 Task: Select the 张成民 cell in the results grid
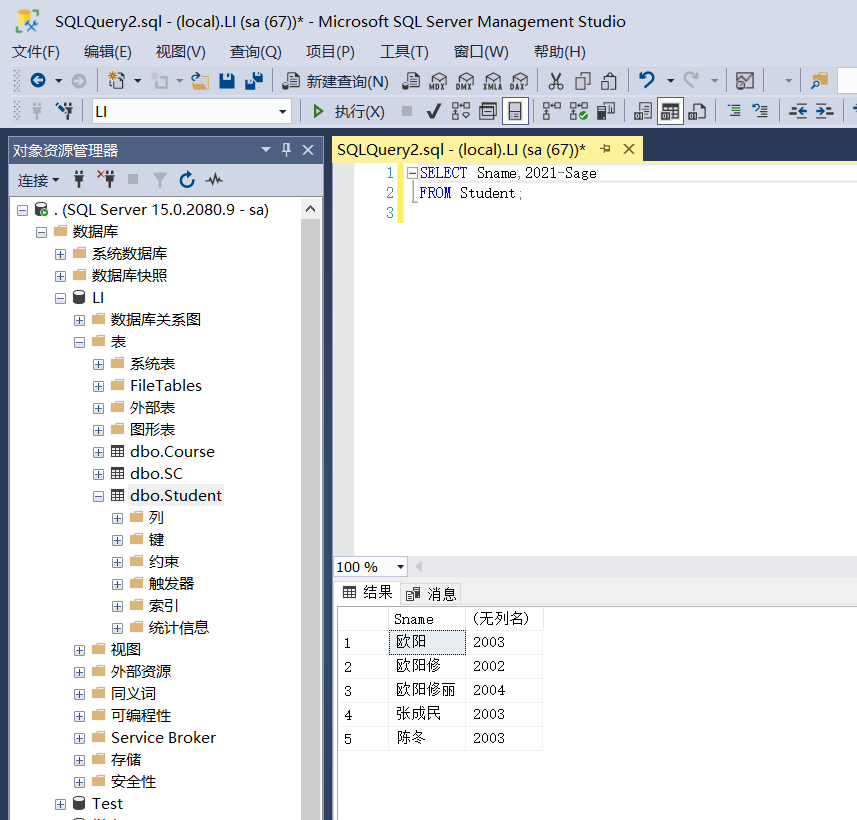click(x=427, y=714)
